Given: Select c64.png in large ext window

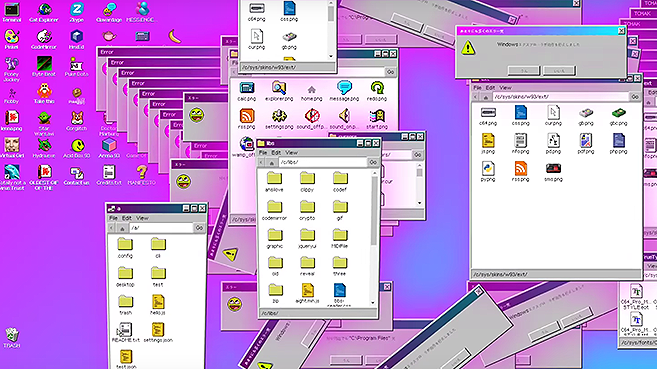Looking at the screenshot, I should pyautogui.click(x=488, y=116).
